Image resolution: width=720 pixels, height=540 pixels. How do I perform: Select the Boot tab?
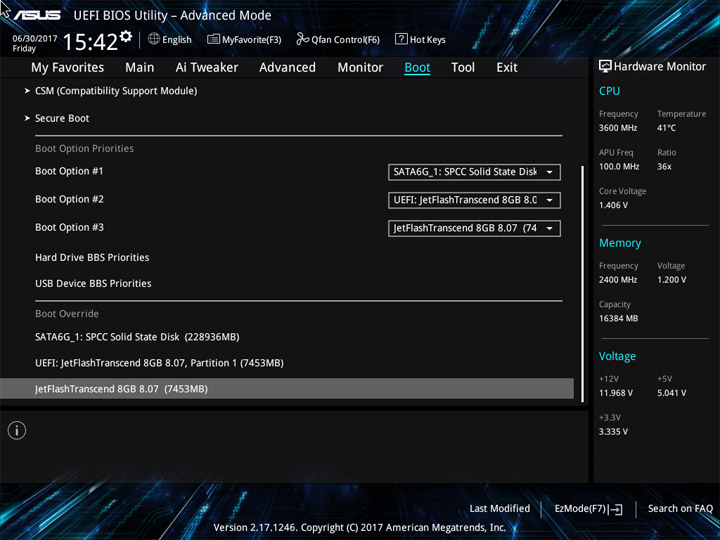[x=417, y=68]
